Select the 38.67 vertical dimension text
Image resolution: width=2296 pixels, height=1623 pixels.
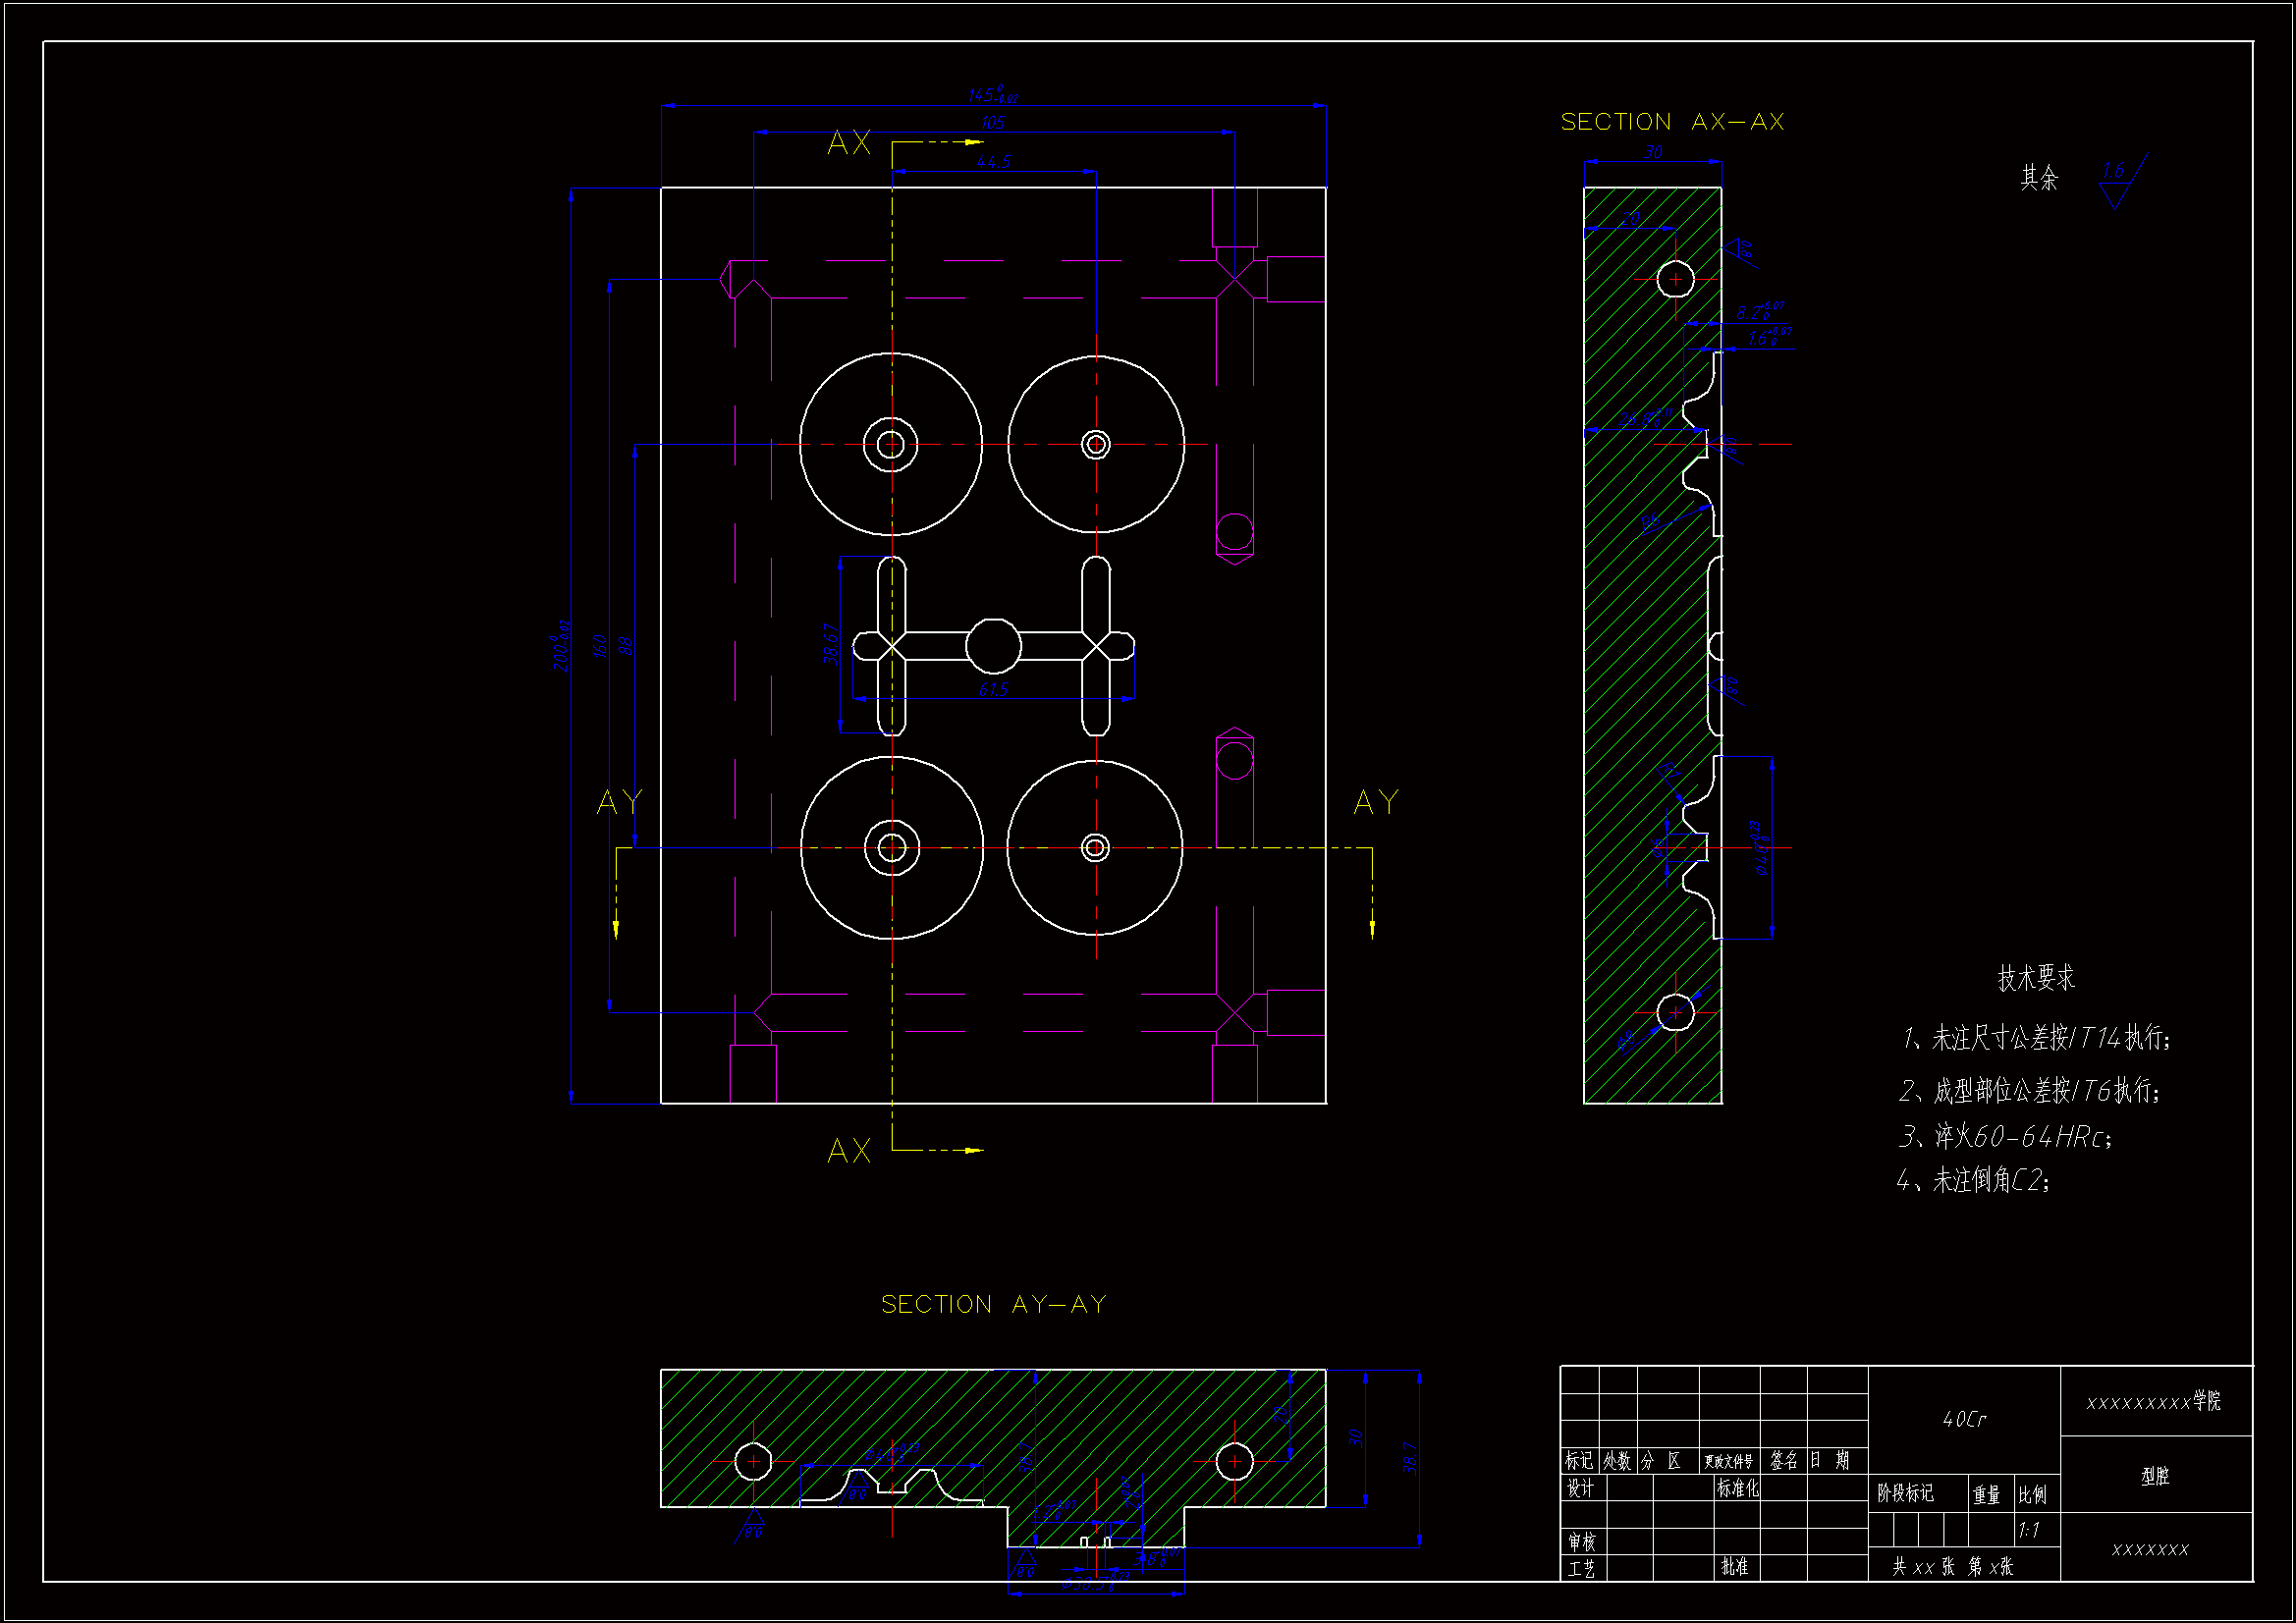coord(830,644)
